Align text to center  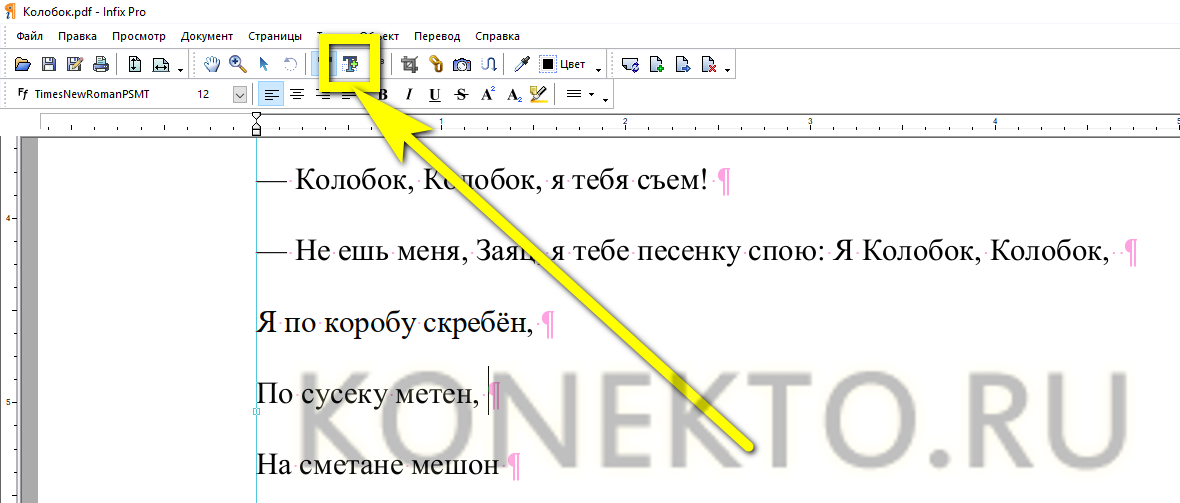(296, 95)
